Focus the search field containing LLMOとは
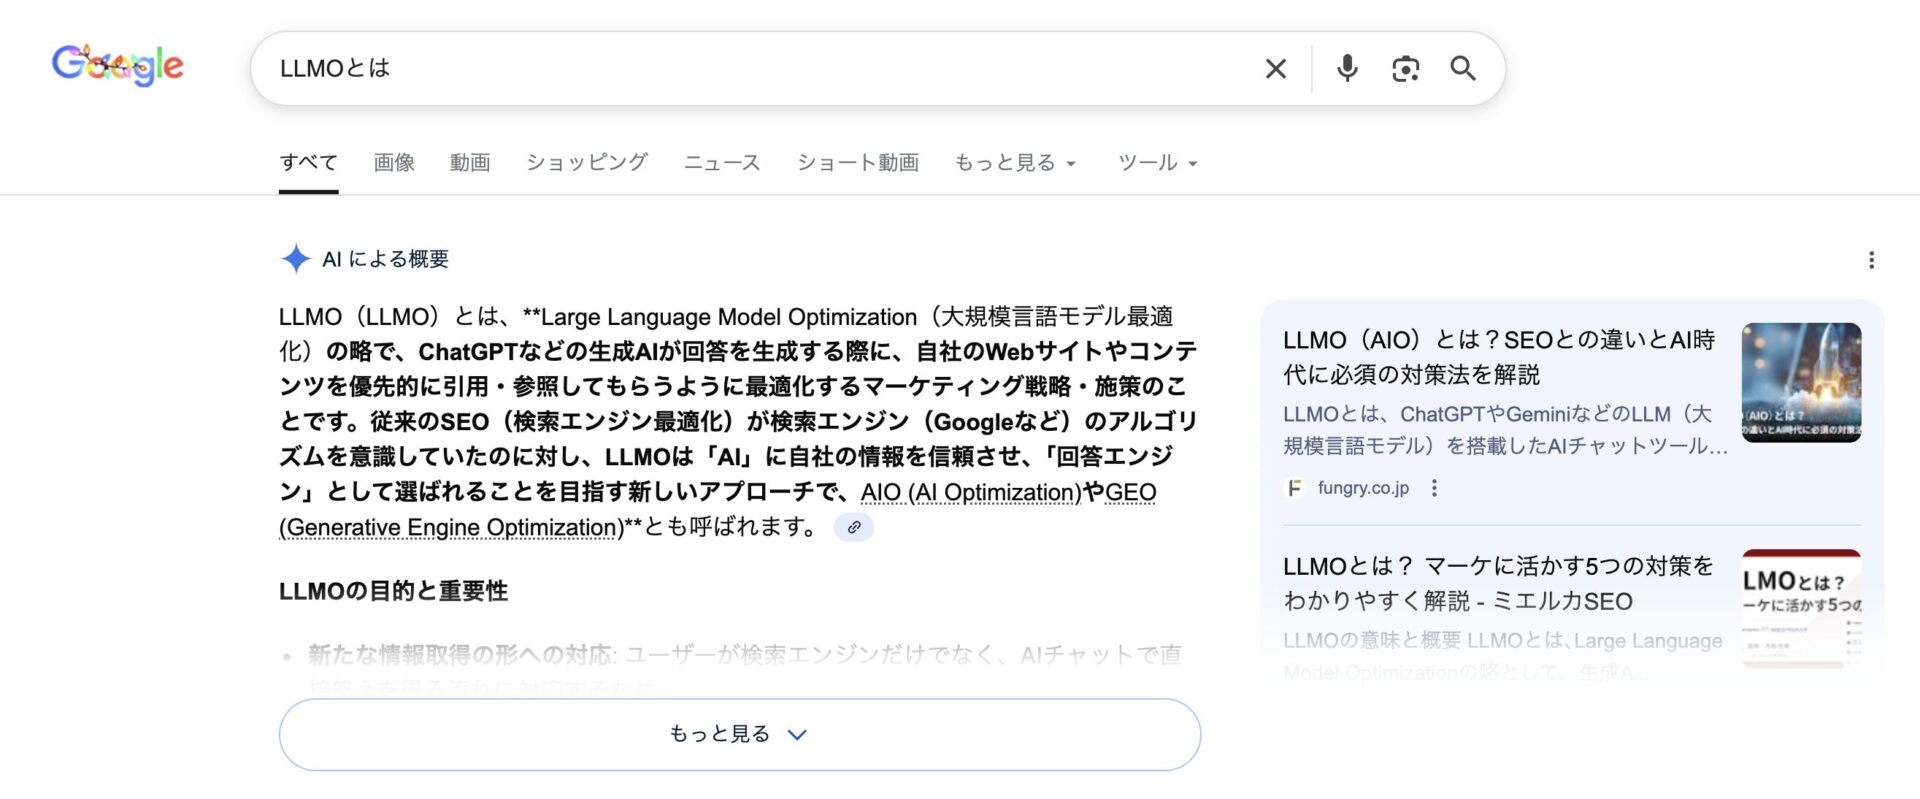This screenshot has height=799, width=1920. pyautogui.click(x=750, y=68)
